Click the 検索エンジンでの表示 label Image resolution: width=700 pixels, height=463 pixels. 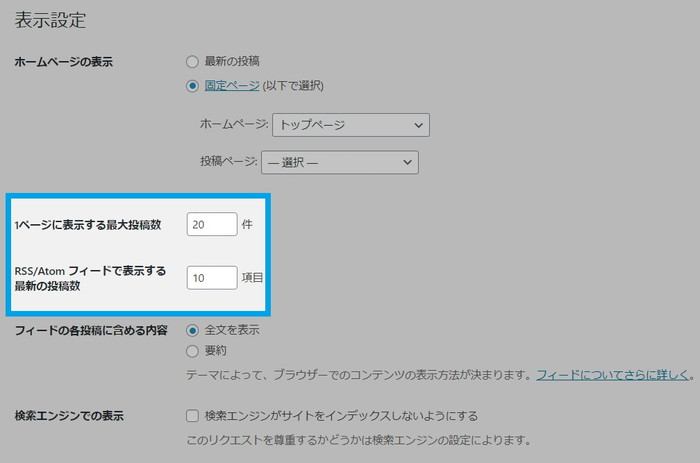(x=69, y=416)
